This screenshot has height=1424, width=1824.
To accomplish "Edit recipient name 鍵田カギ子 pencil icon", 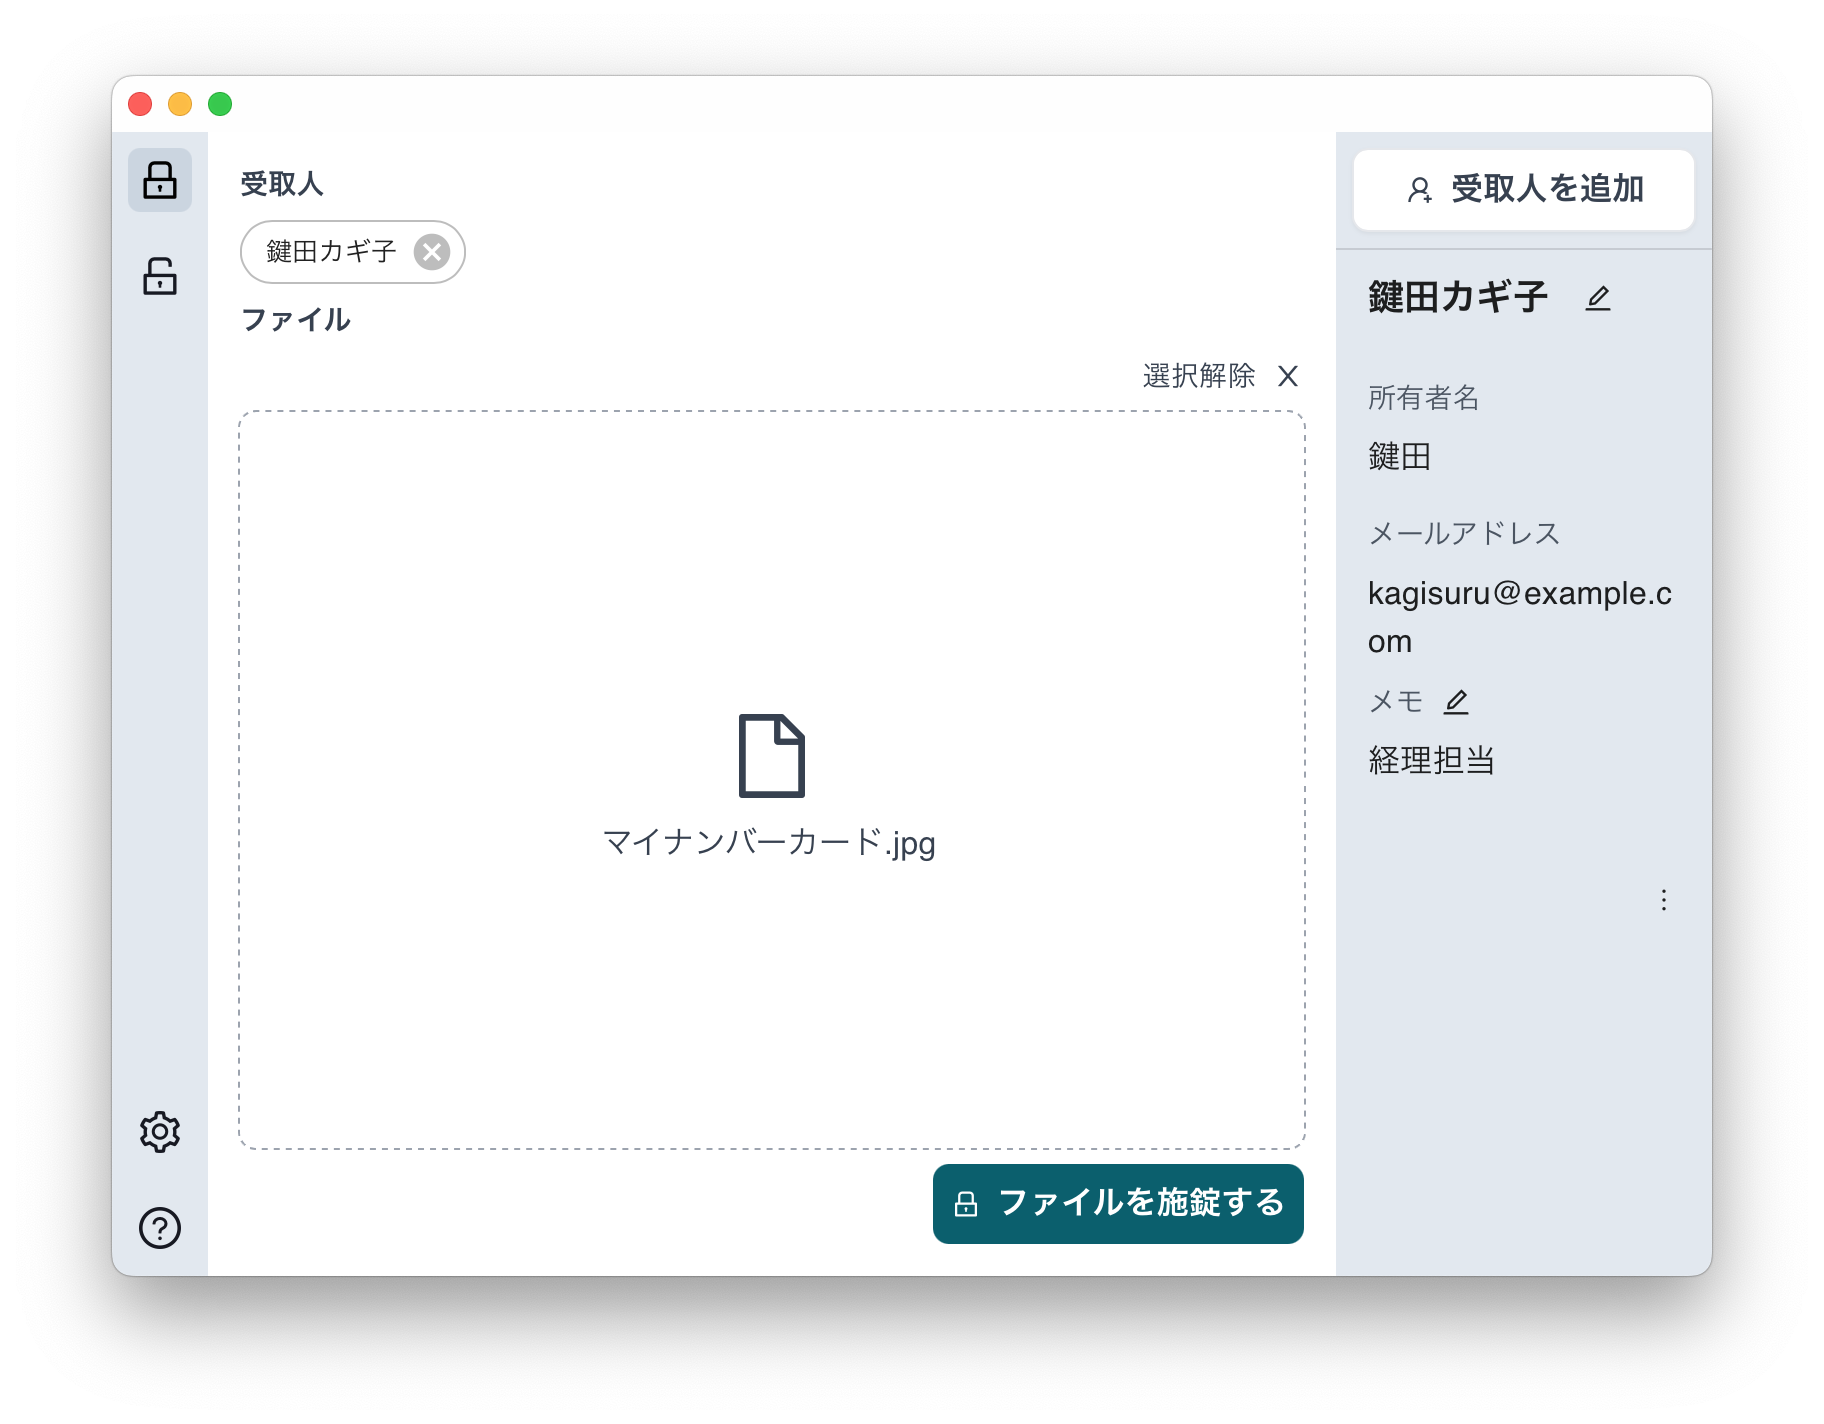I will 1598,298.
